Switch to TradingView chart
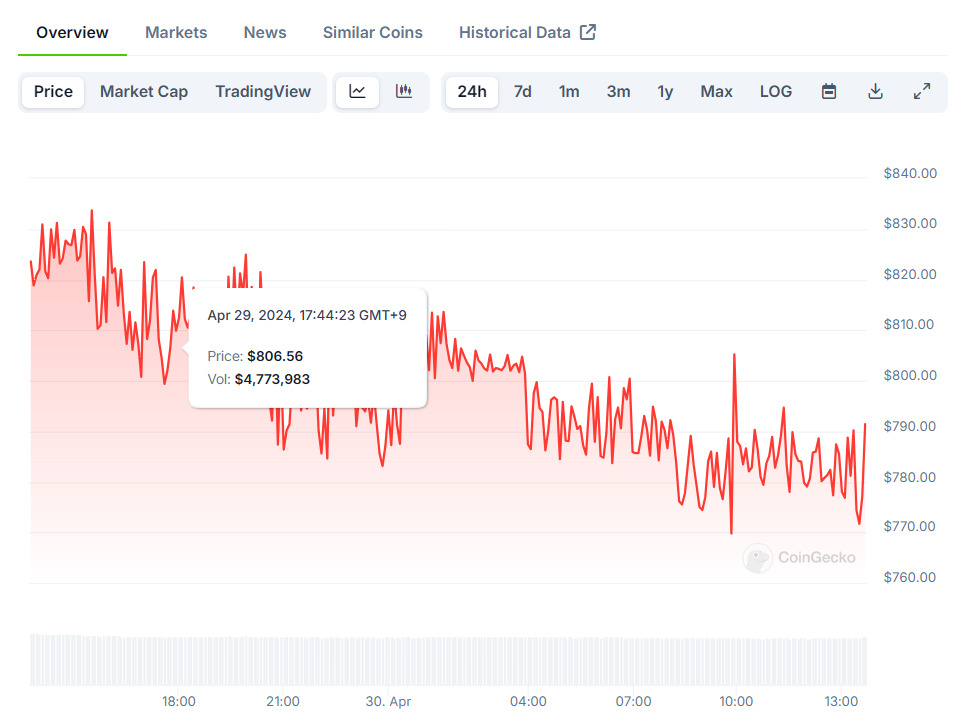The image size is (954, 717). (x=263, y=92)
